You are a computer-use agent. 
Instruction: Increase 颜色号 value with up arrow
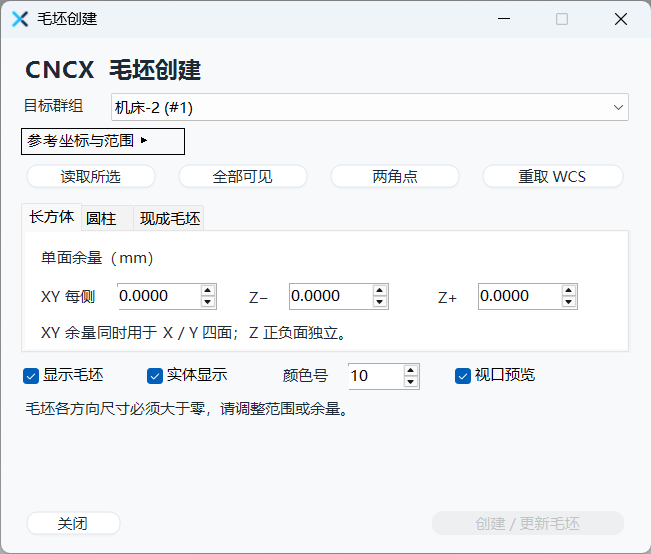411,370
